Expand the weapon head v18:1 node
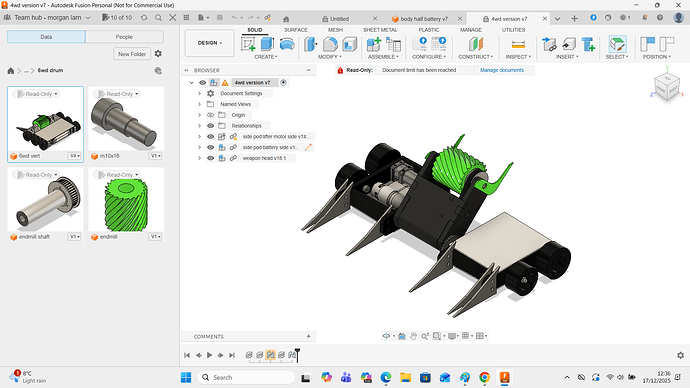 point(199,158)
